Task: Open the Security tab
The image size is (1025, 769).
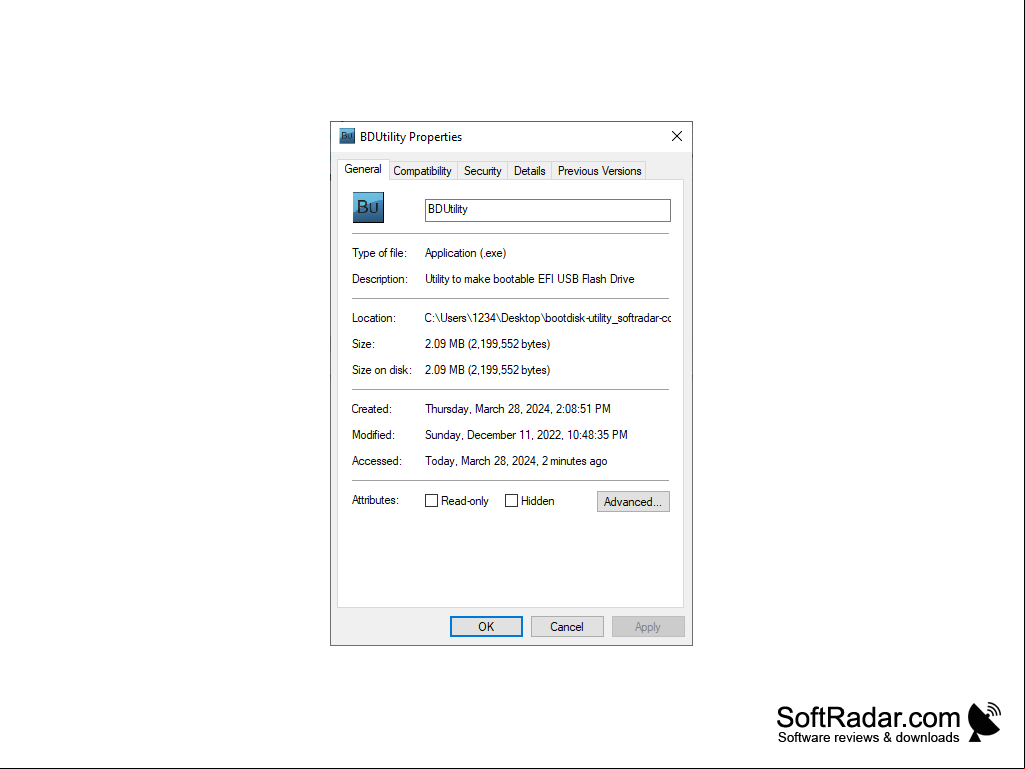Action: [x=482, y=171]
